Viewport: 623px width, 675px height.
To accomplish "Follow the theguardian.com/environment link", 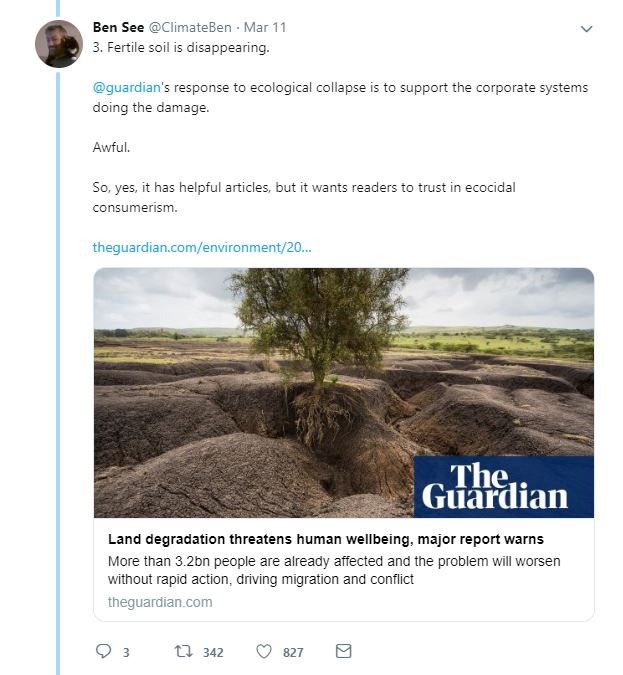I will [202, 247].
